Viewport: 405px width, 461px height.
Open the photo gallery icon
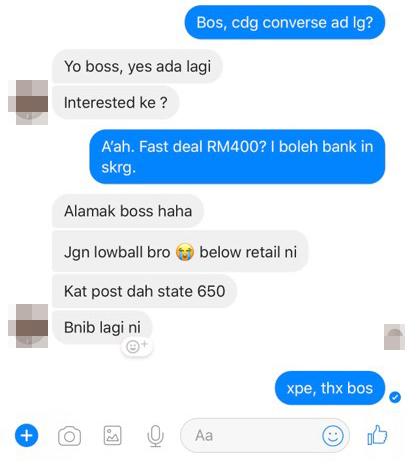click(x=113, y=435)
